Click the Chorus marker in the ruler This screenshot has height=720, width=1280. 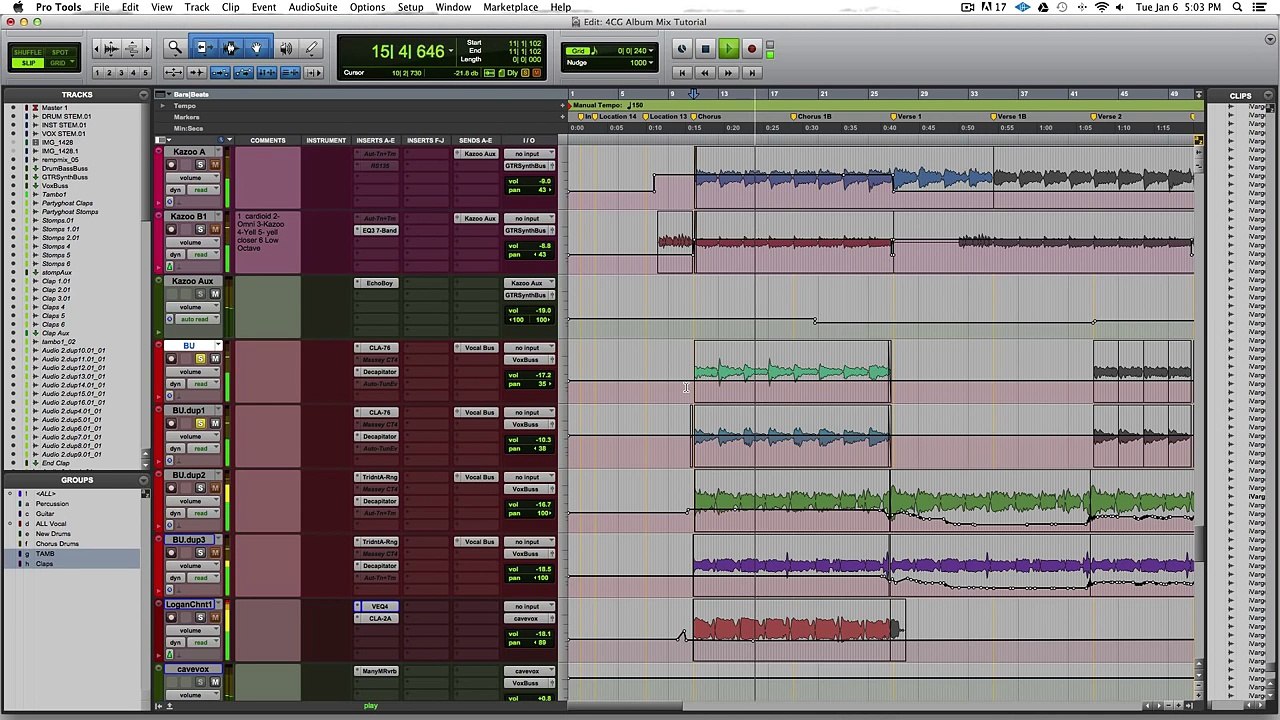tap(709, 117)
